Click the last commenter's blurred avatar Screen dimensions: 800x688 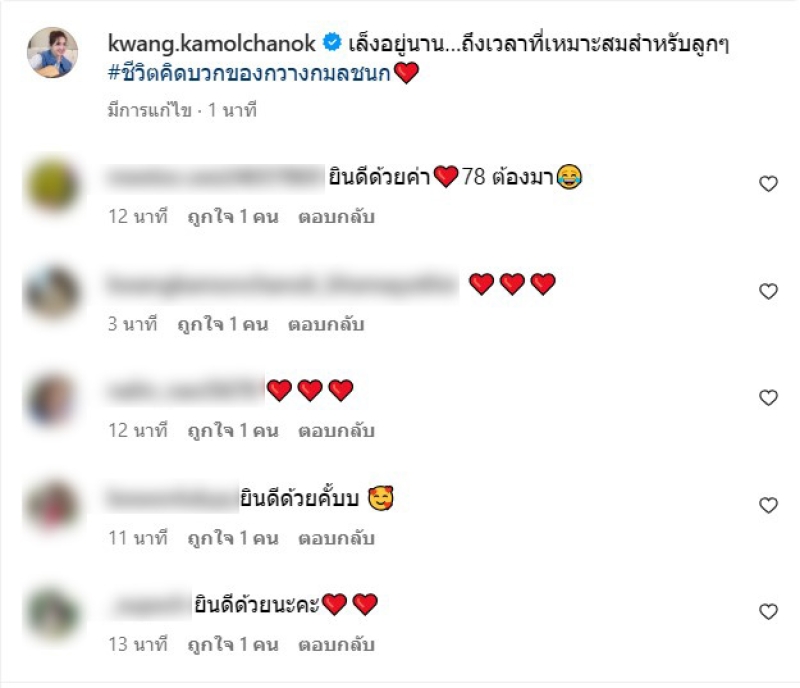[53, 612]
